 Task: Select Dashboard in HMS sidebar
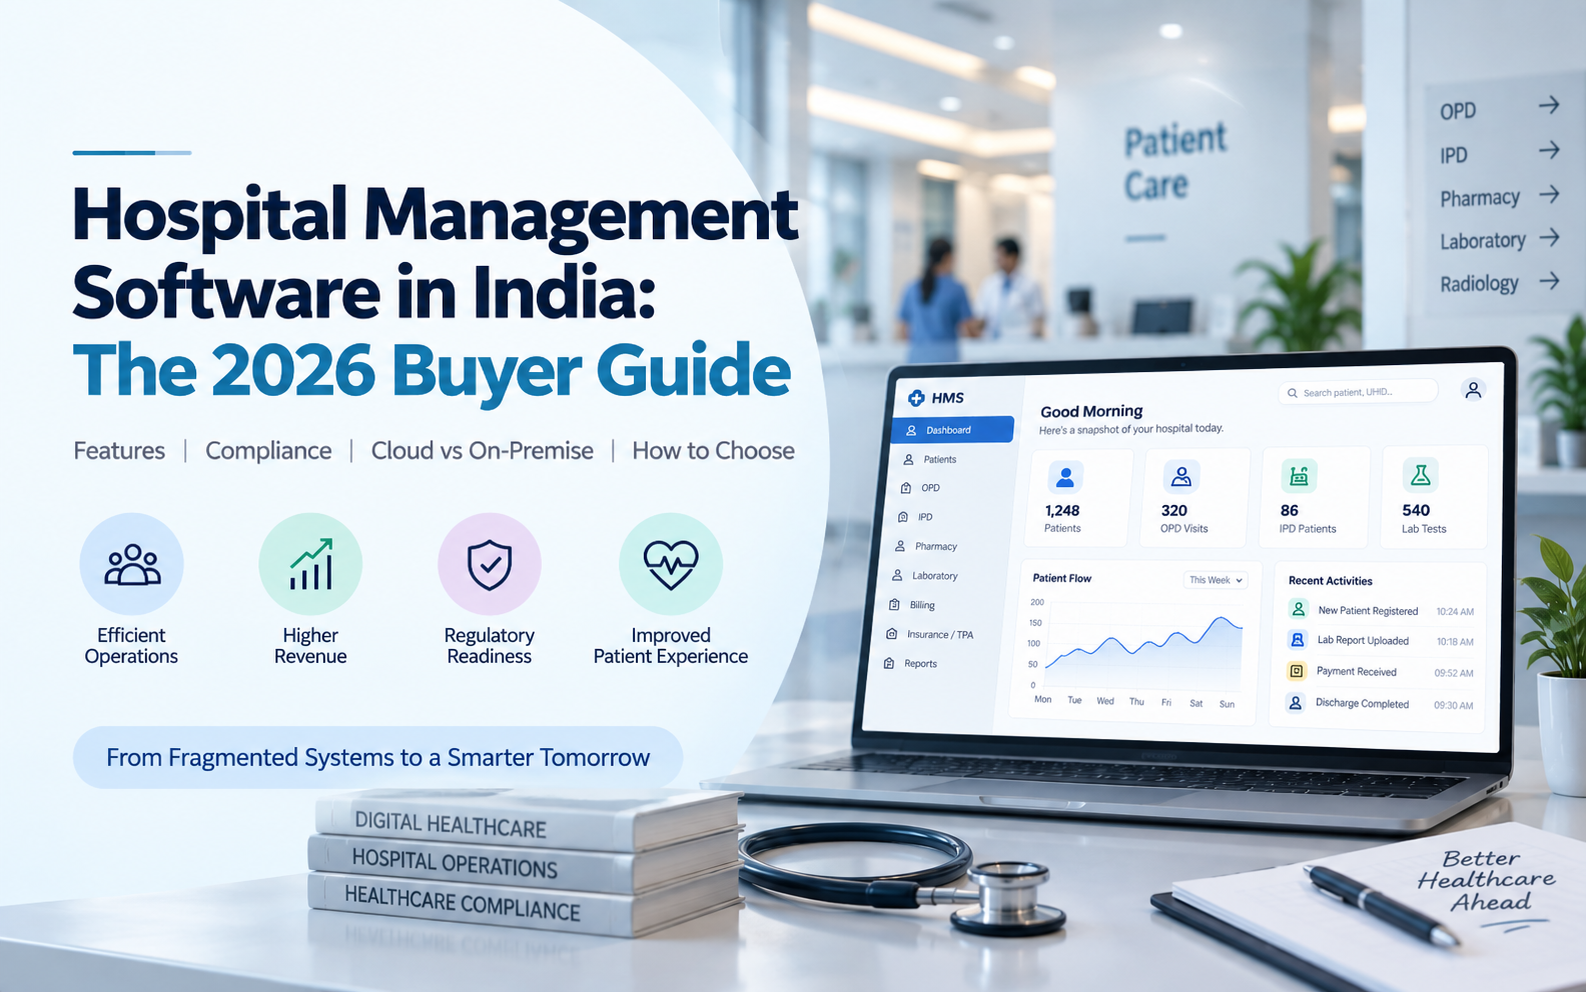(952, 430)
